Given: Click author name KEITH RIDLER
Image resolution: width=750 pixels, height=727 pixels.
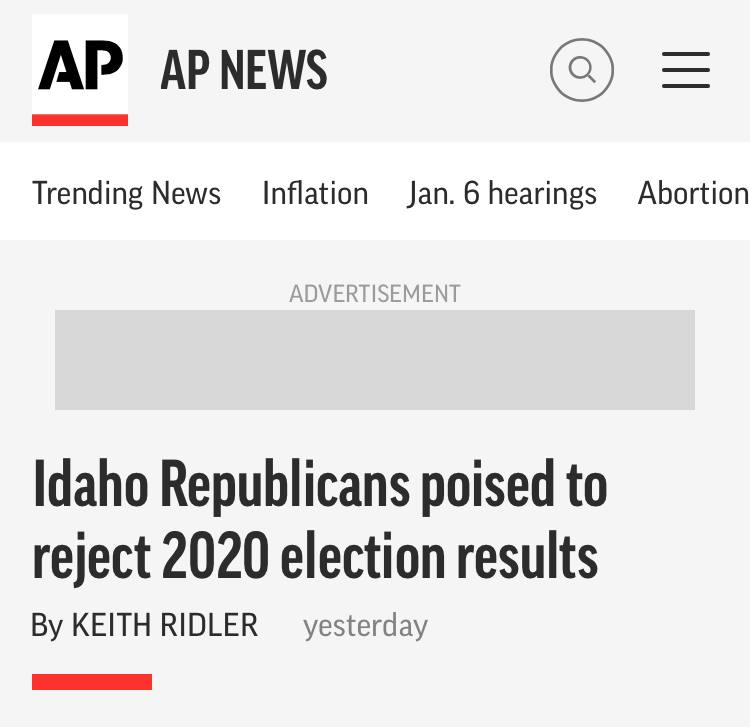Looking at the screenshot, I should coord(165,626).
